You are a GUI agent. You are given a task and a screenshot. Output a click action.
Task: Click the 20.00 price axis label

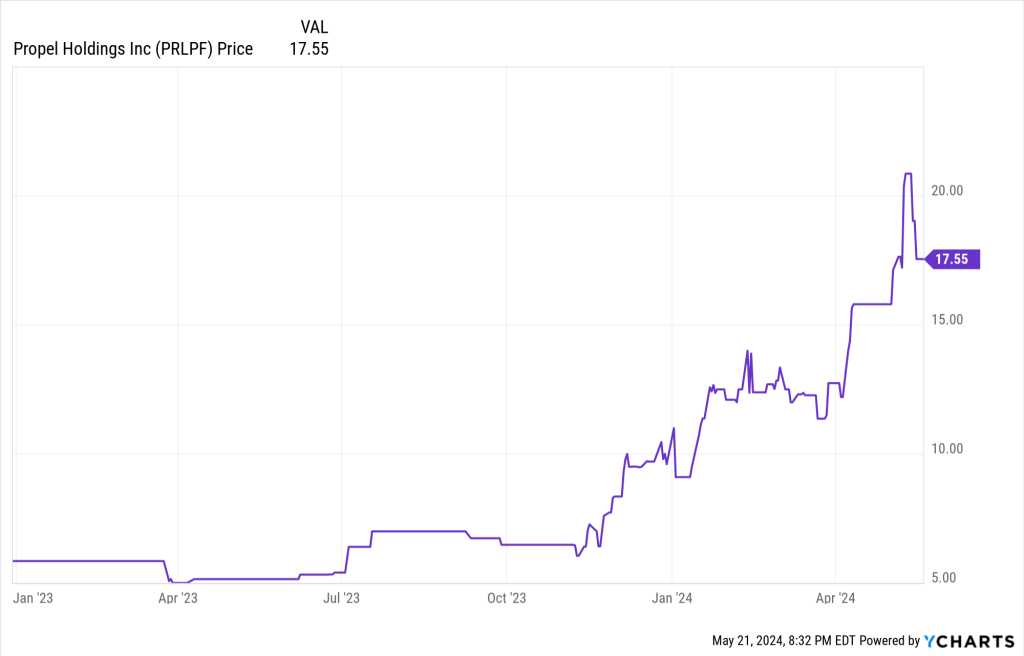pos(944,191)
